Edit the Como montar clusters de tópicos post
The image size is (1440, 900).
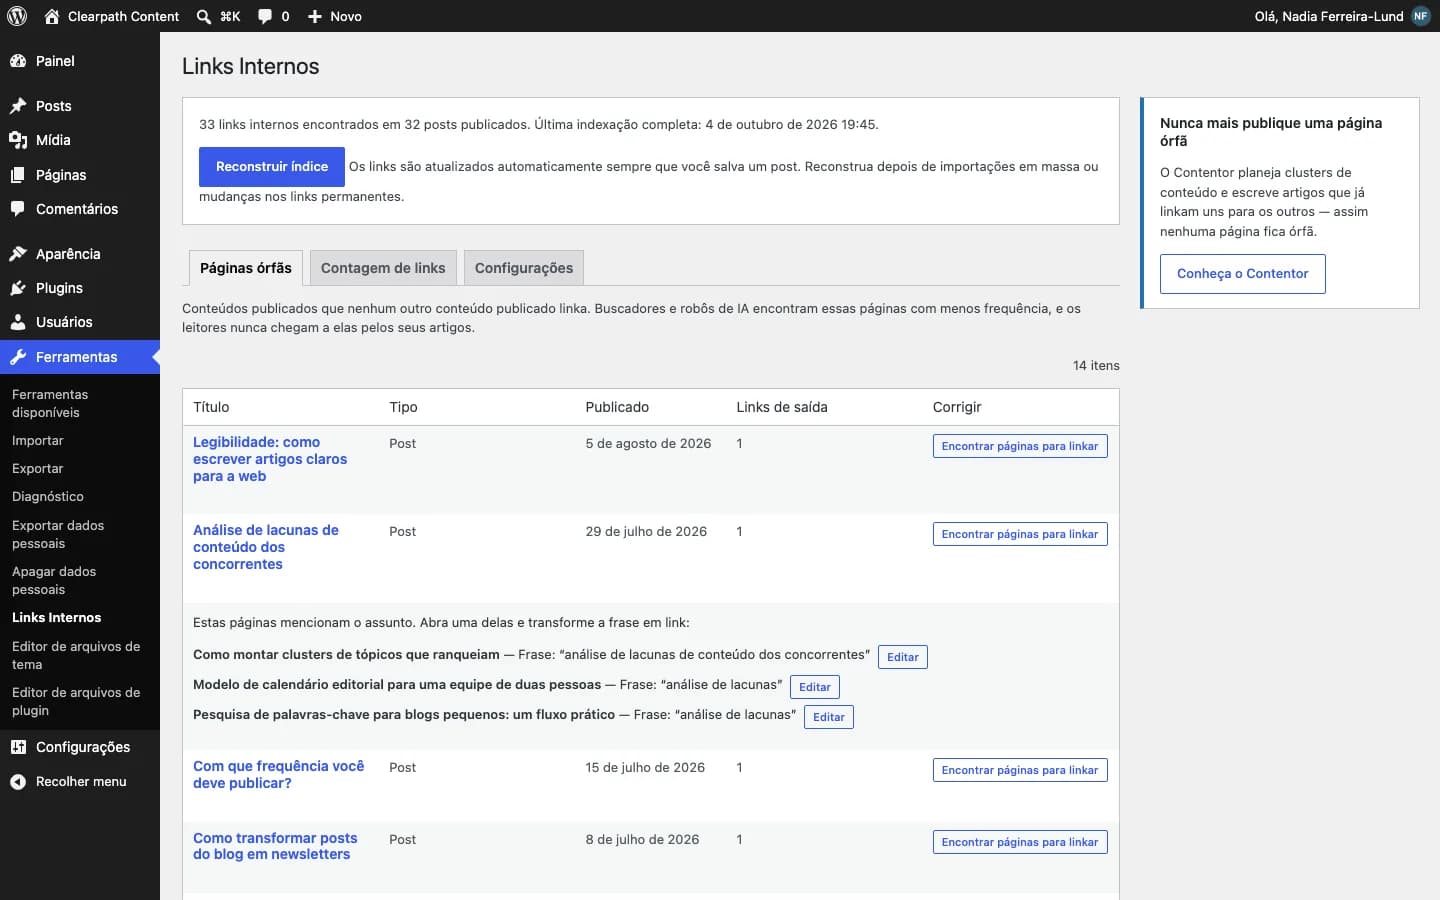pyautogui.click(x=903, y=657)
